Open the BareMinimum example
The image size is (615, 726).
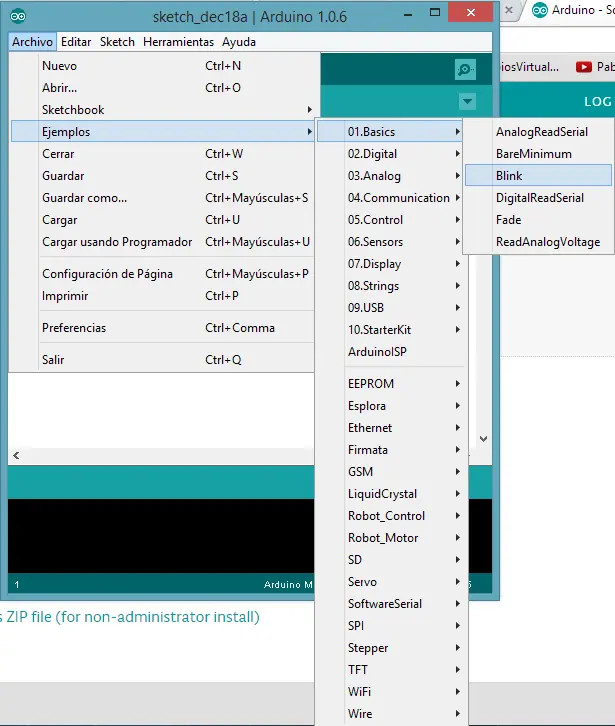point(539,154)
